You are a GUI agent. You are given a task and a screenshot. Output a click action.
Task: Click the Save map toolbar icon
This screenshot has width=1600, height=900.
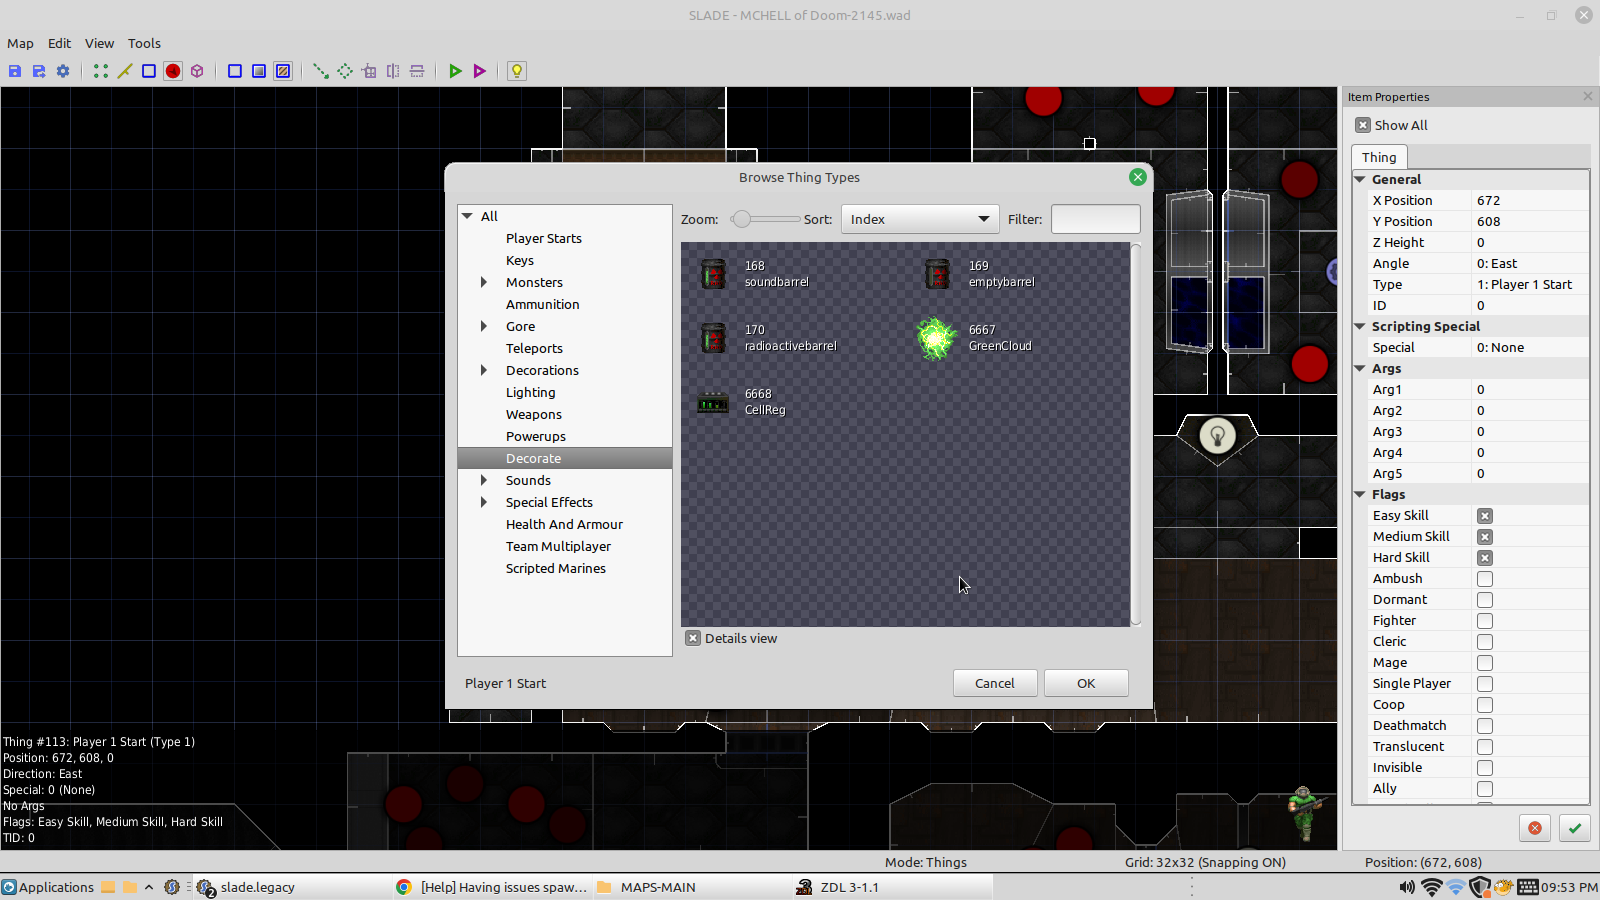(15, 71)
